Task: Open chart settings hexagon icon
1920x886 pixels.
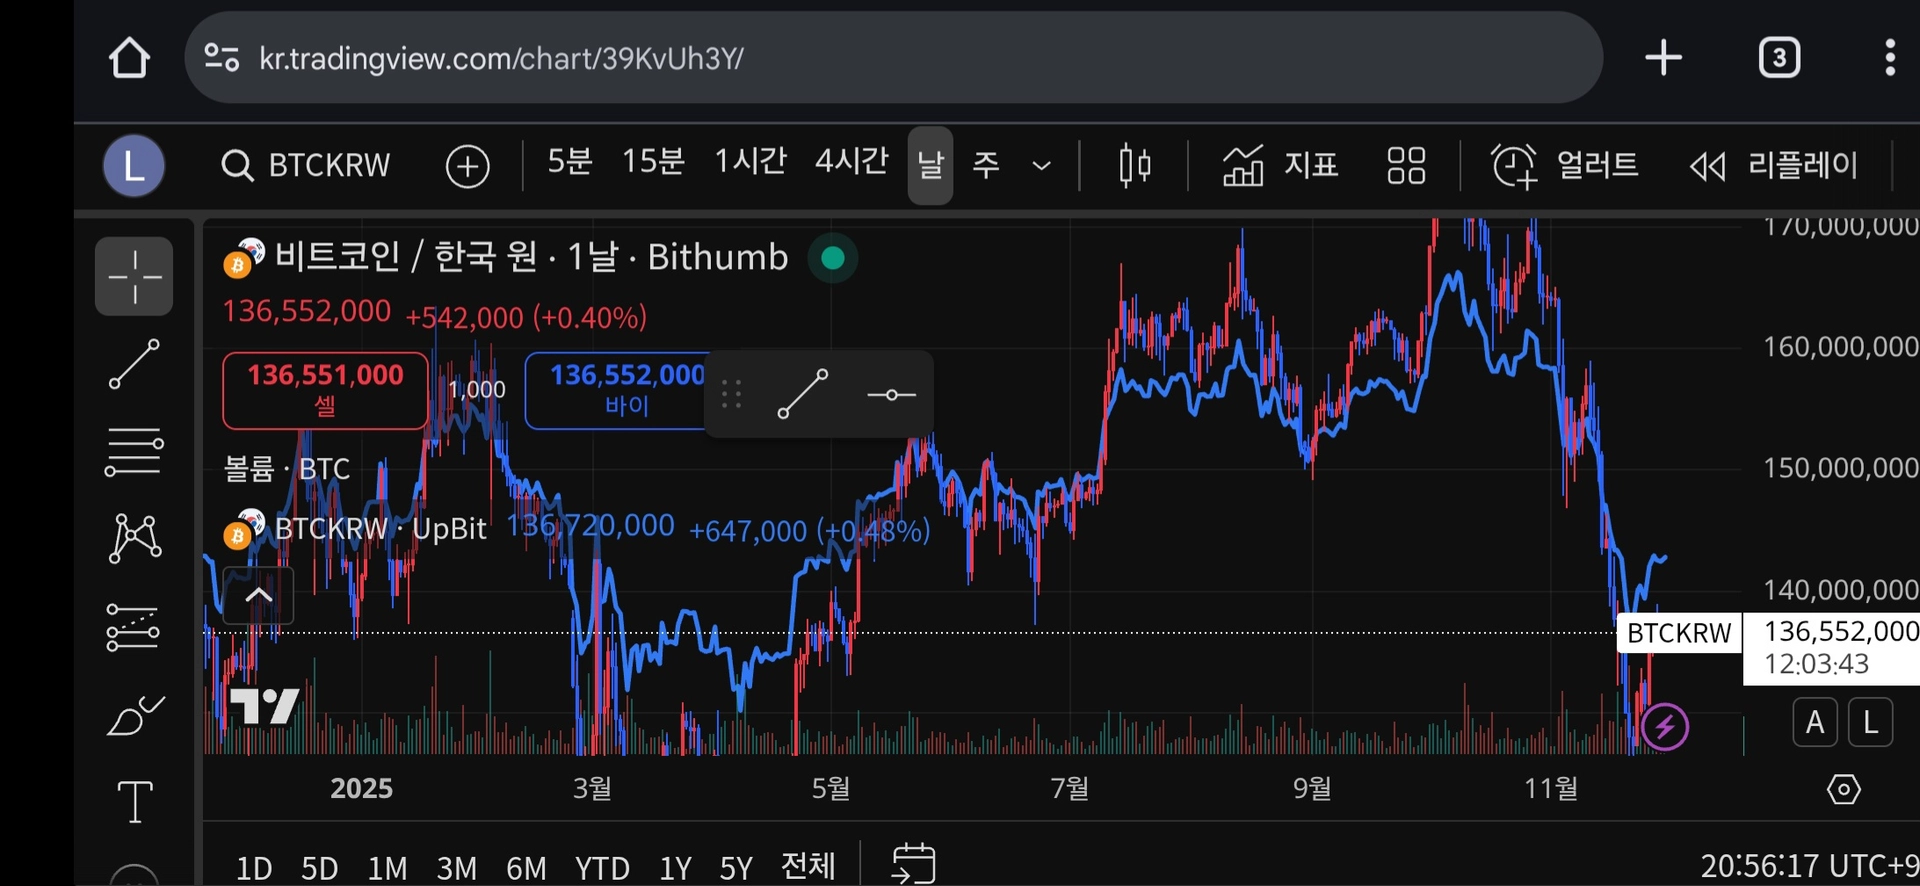Action: 1843,789
